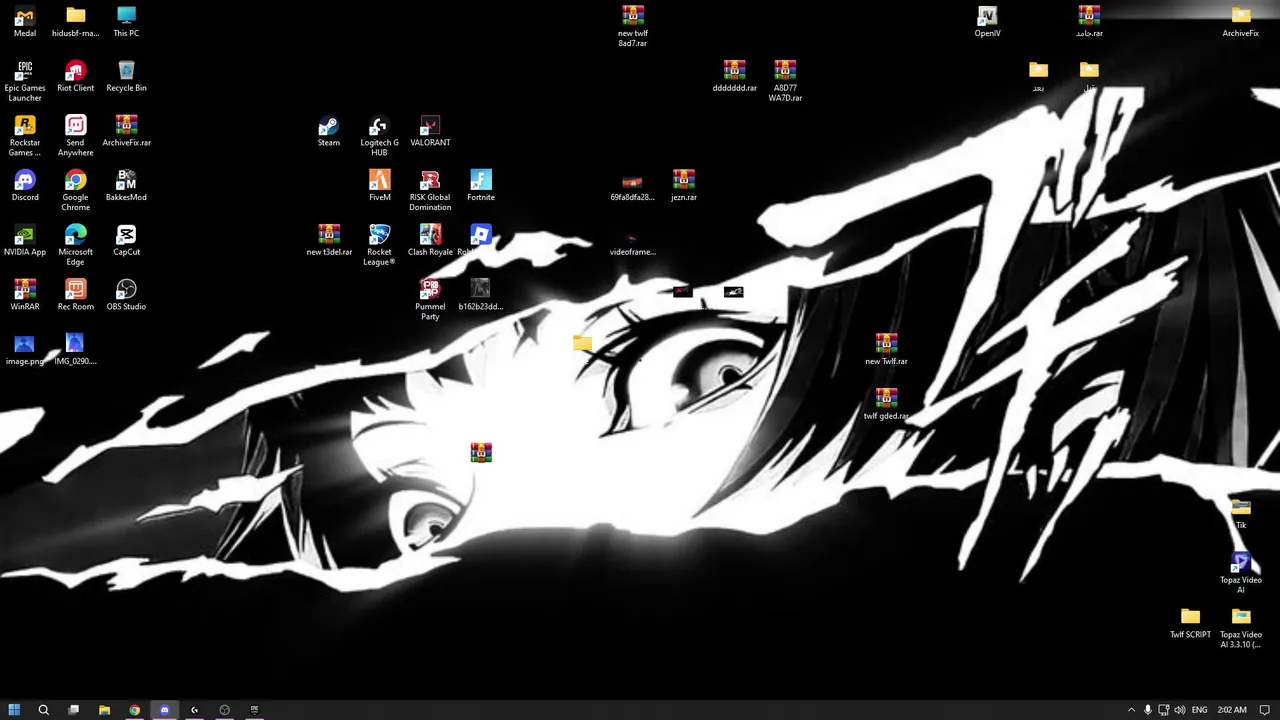Select the Topaz Video AI 3.3.10 folder

click(x=1240, y=628)
